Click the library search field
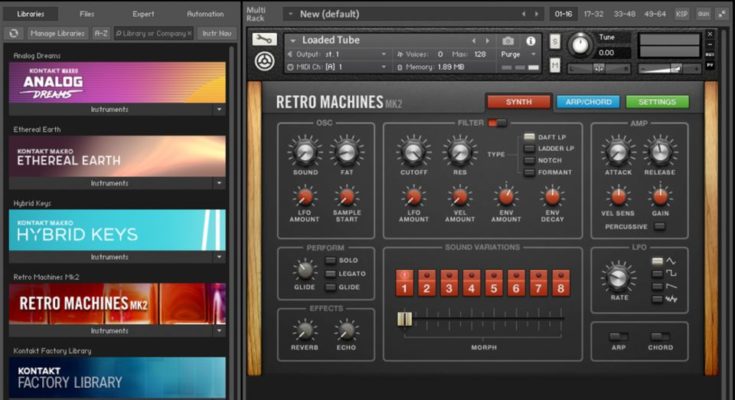Screen dimensions: 735x400 coord(152,33)
